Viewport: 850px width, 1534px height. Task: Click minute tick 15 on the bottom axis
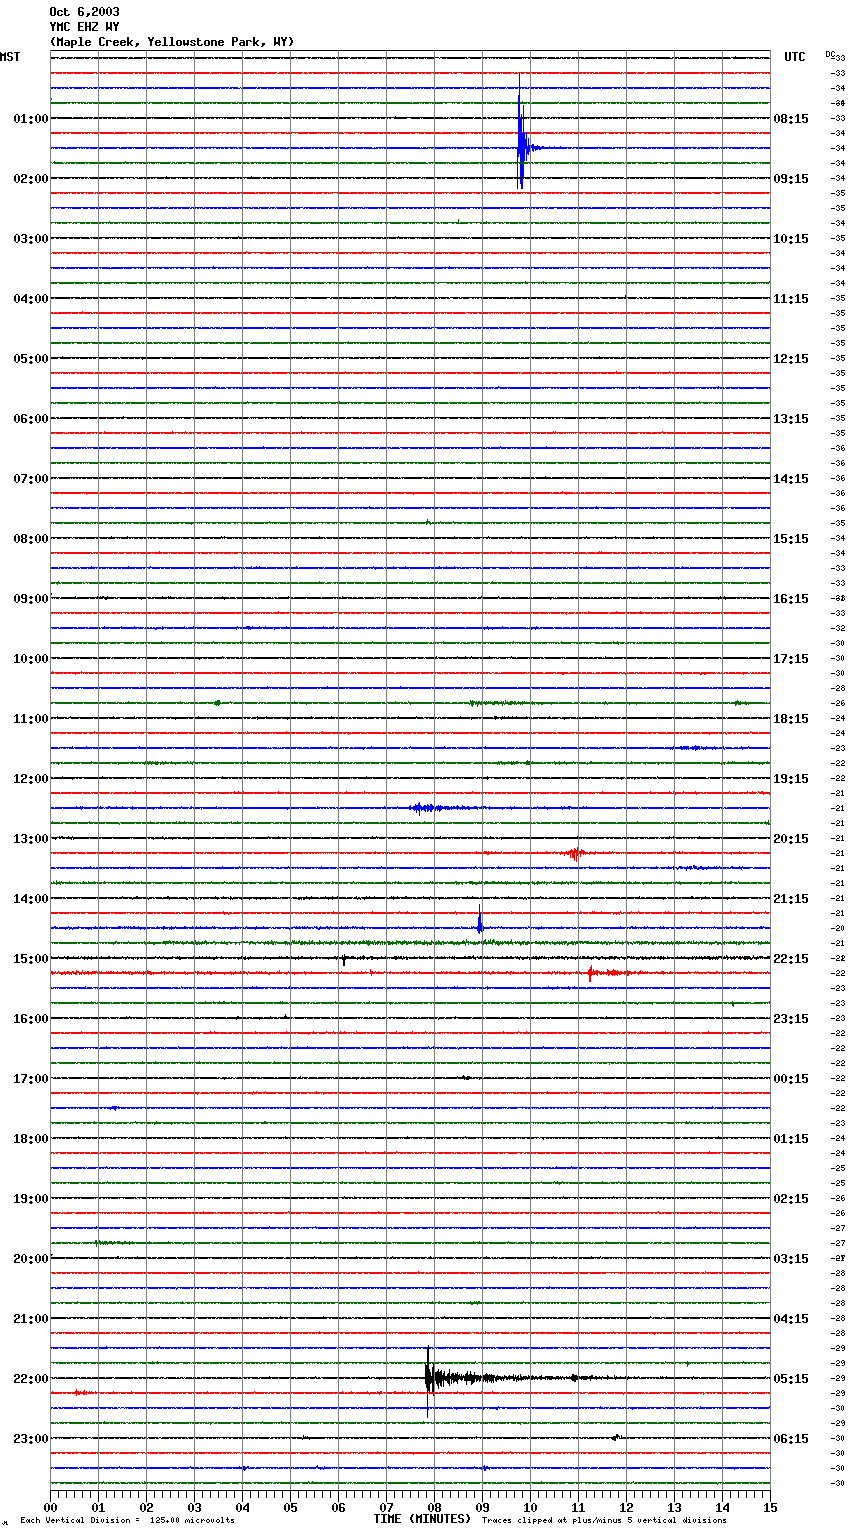pyautogui.click(x=770, y=1507)
